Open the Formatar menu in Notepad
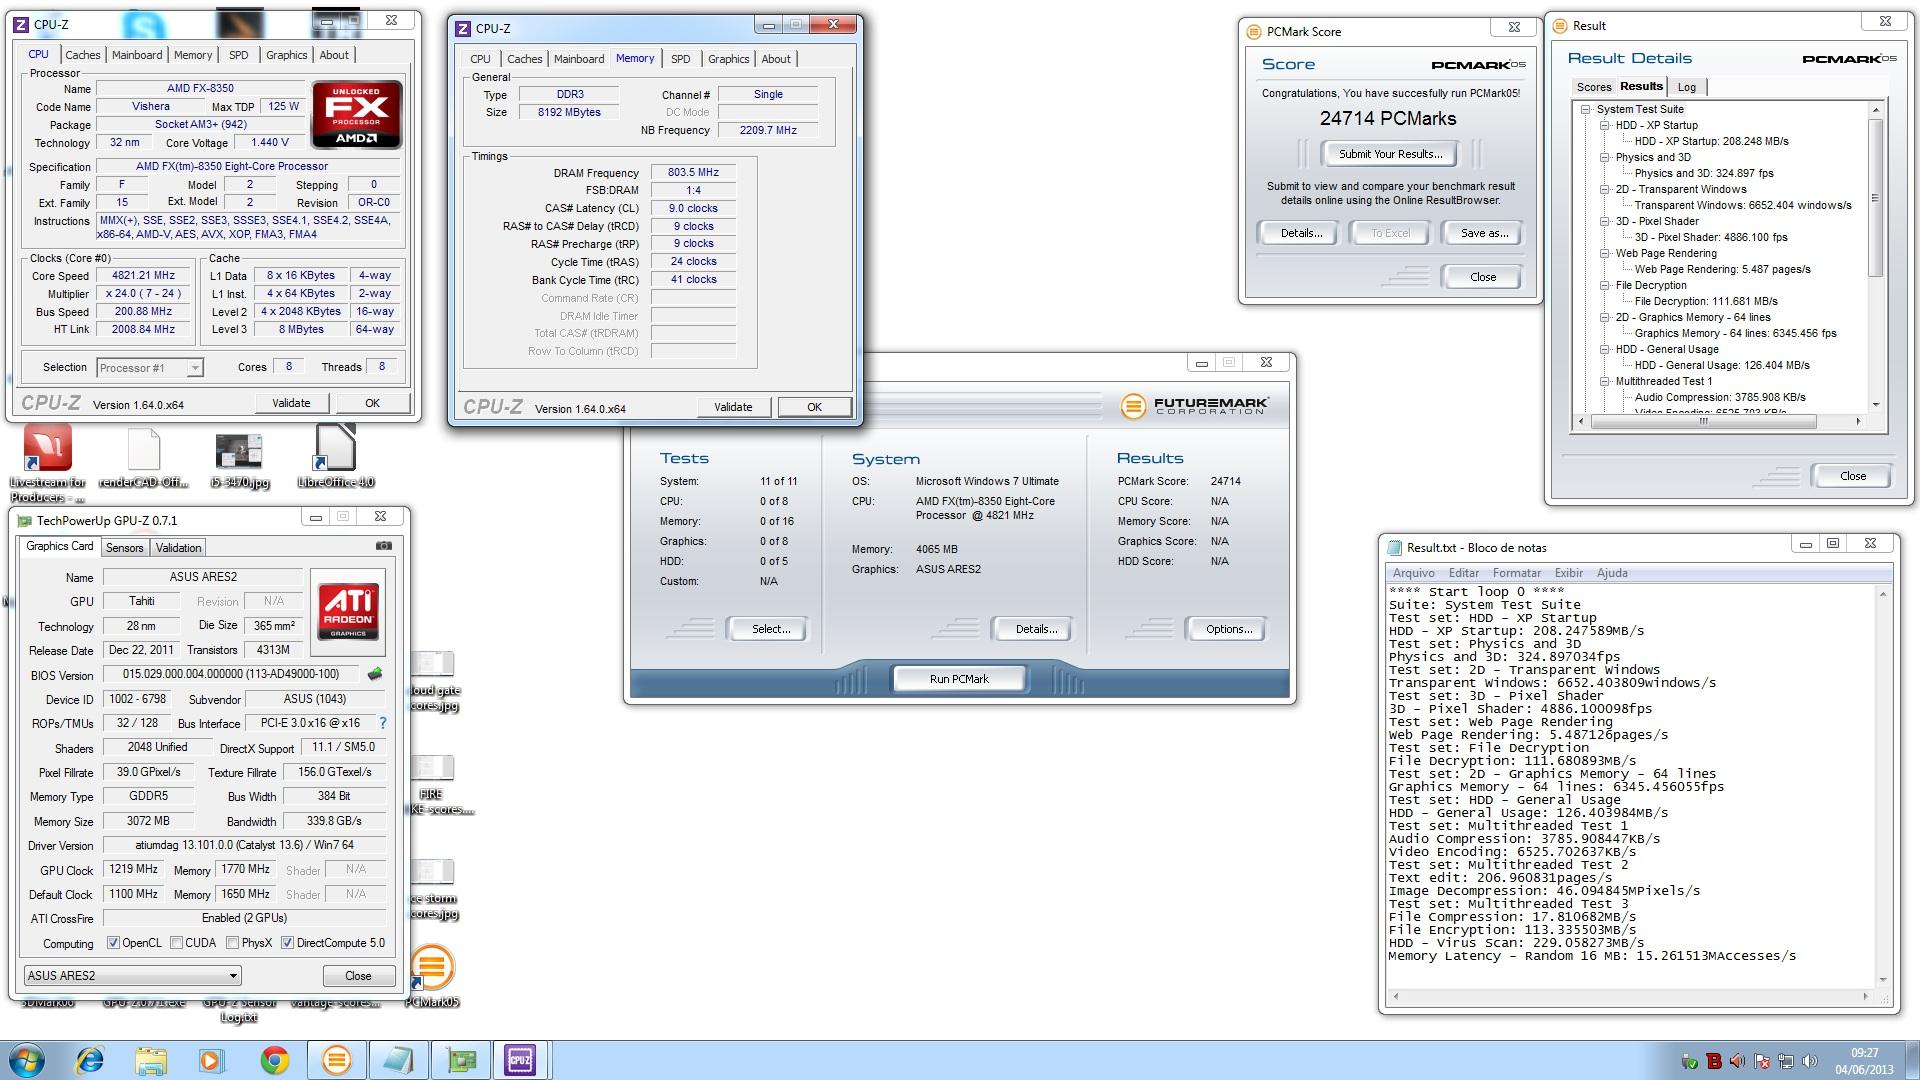This screenshot has width=1920, height=1080. [x=1516, y=573]
